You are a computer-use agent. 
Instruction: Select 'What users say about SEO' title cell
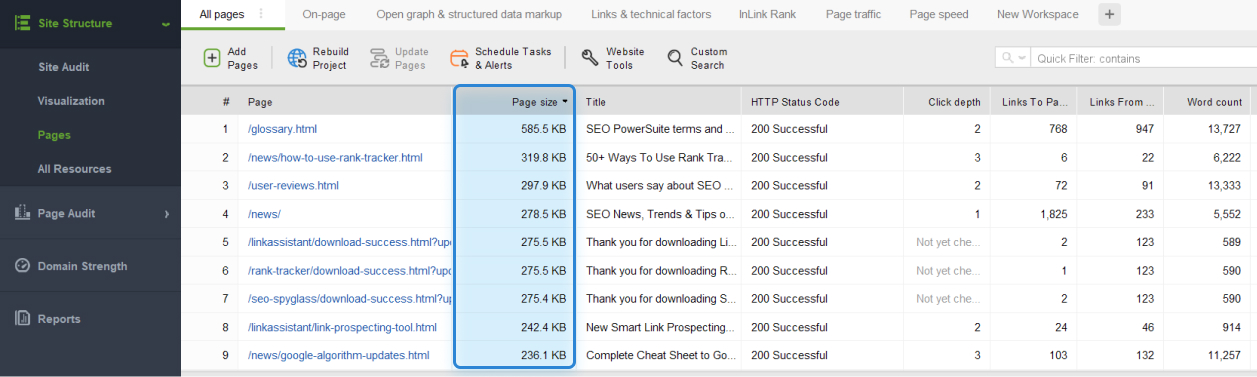pyautogui.click(x=661, y=186)
